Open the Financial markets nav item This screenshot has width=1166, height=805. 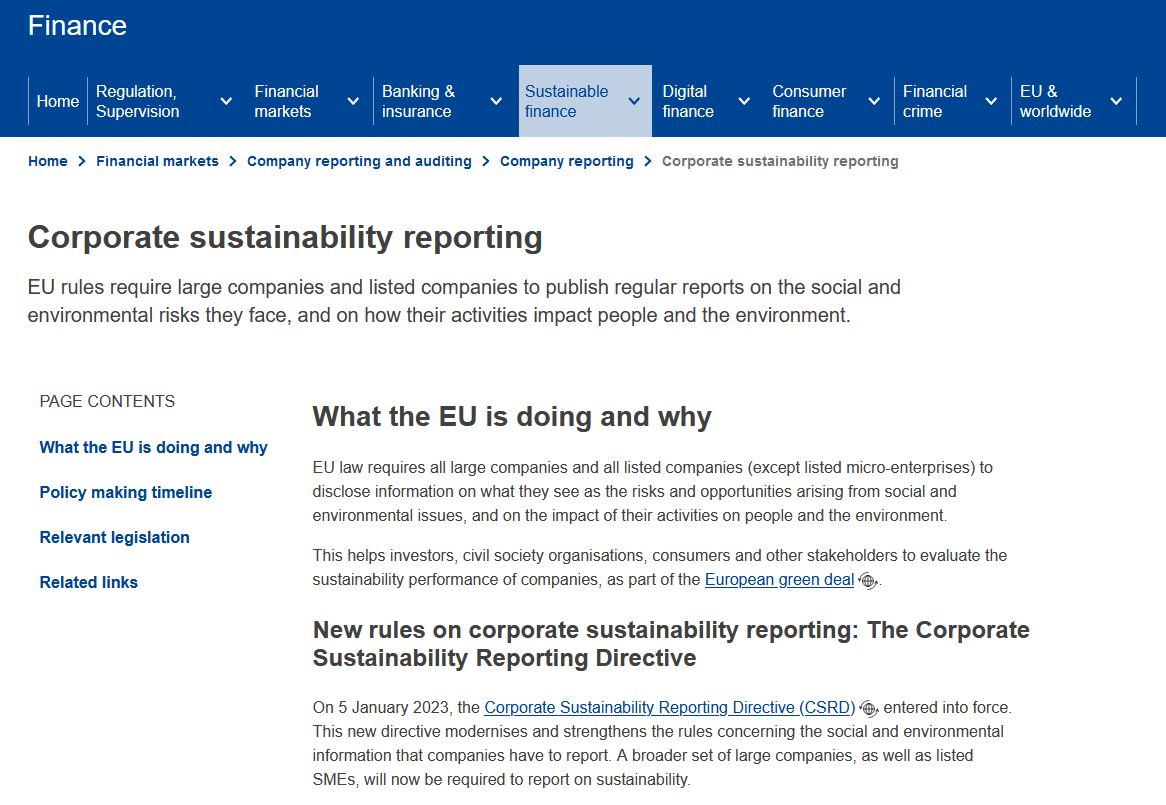pyautogui.click(x=286, y=101)
